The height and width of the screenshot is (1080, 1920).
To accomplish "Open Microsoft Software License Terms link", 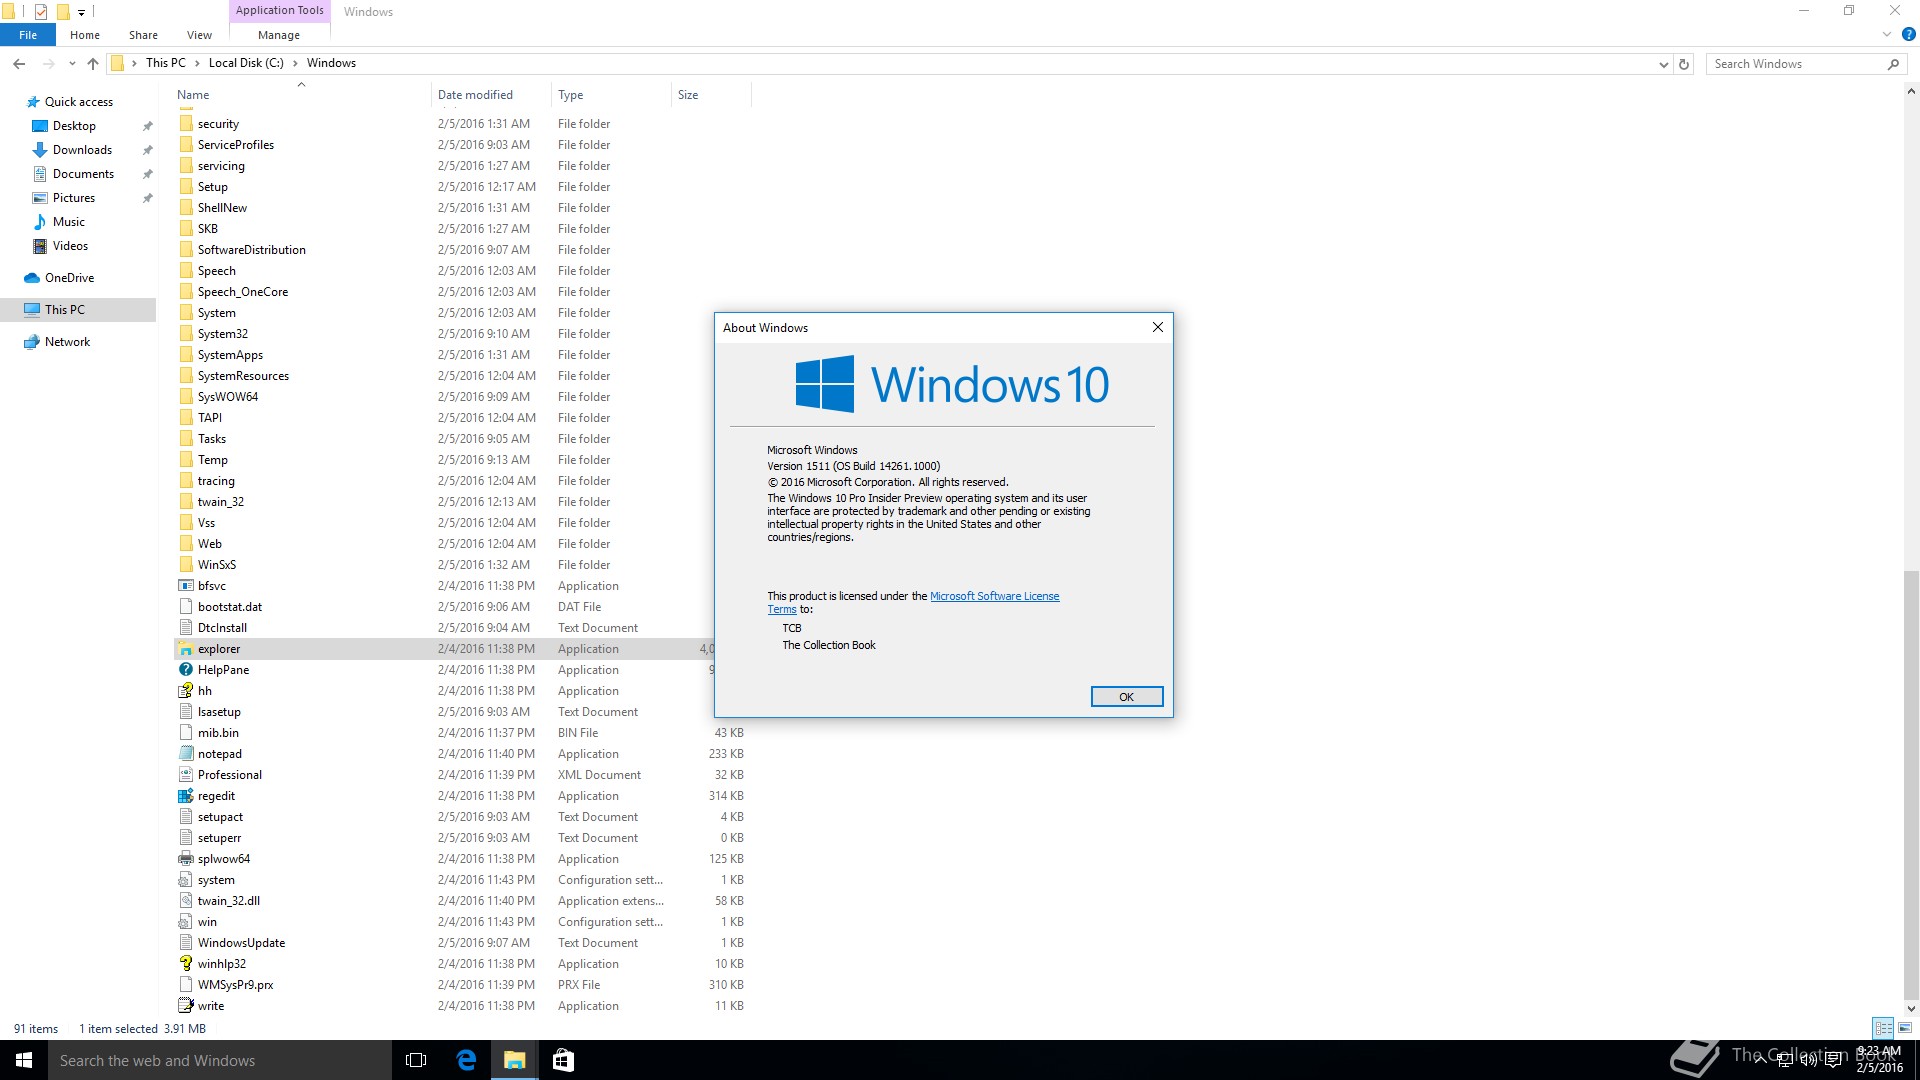I will click(x=994, y=597).
